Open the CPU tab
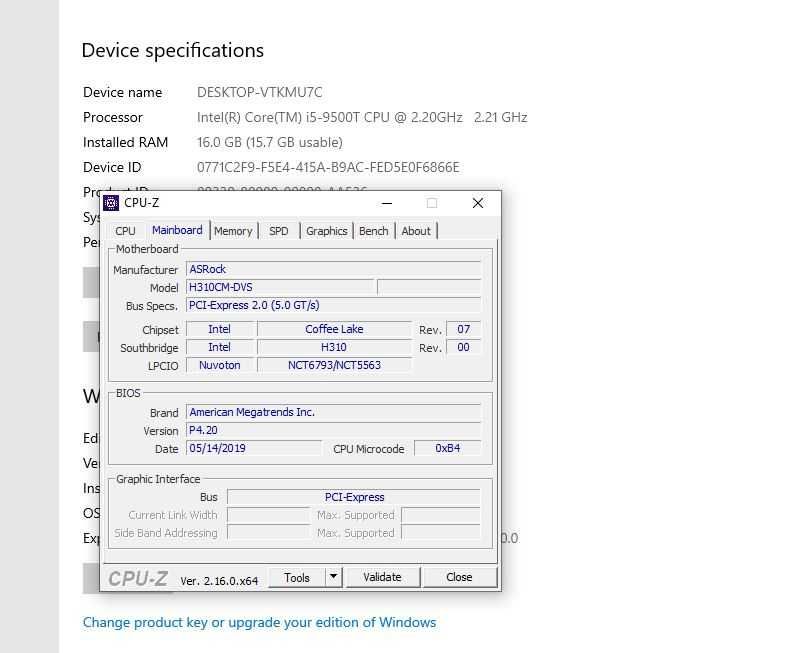Screen dimensions: 788x653 (125, 231)
